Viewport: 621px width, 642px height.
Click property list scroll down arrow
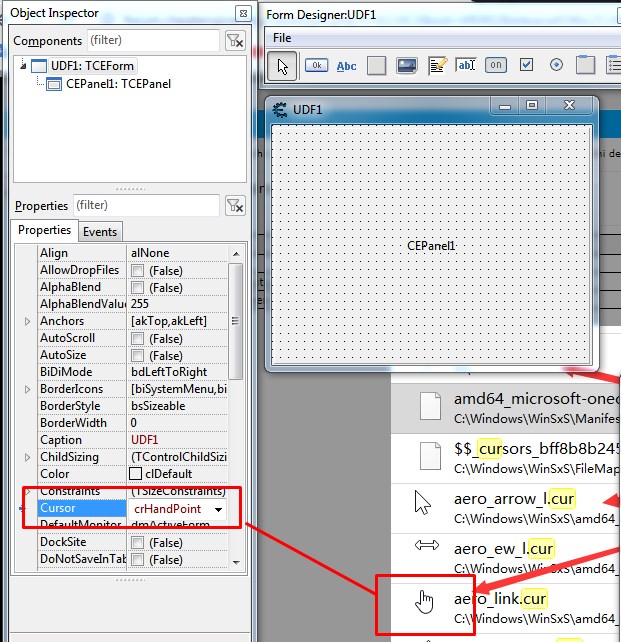pos(236,562)
